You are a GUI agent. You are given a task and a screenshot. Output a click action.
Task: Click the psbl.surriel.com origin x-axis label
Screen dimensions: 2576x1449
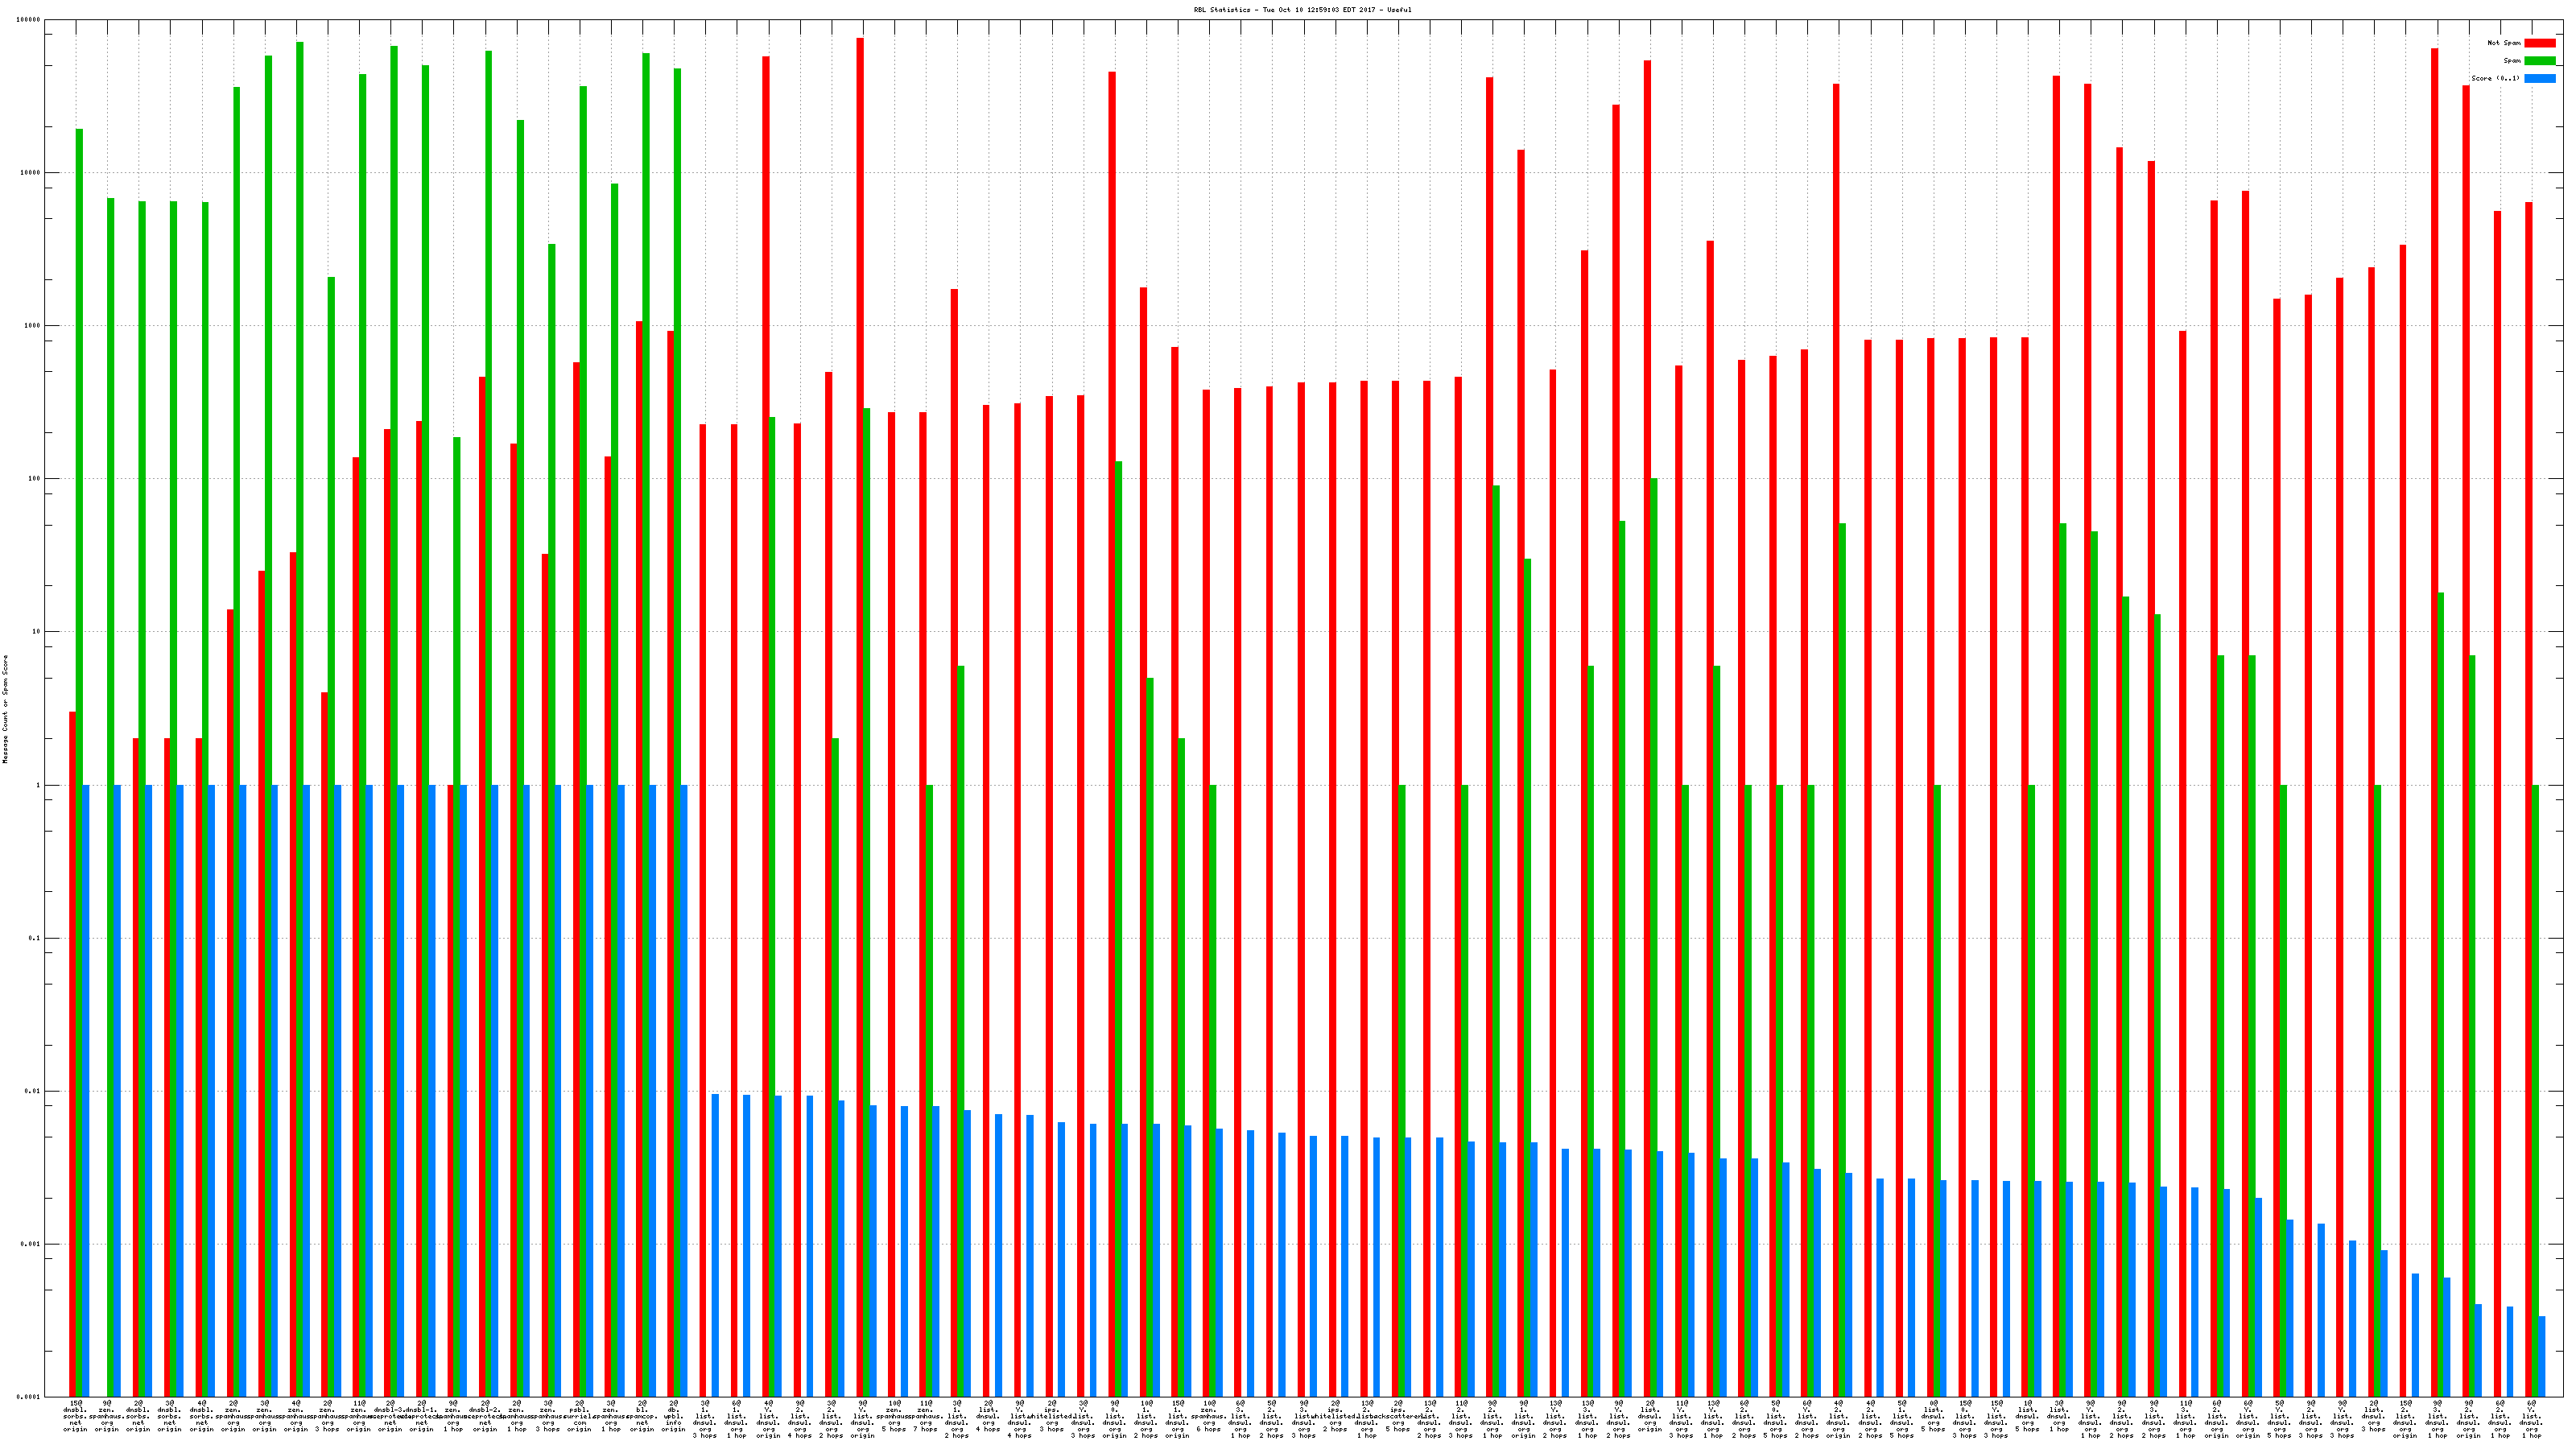579,1417
